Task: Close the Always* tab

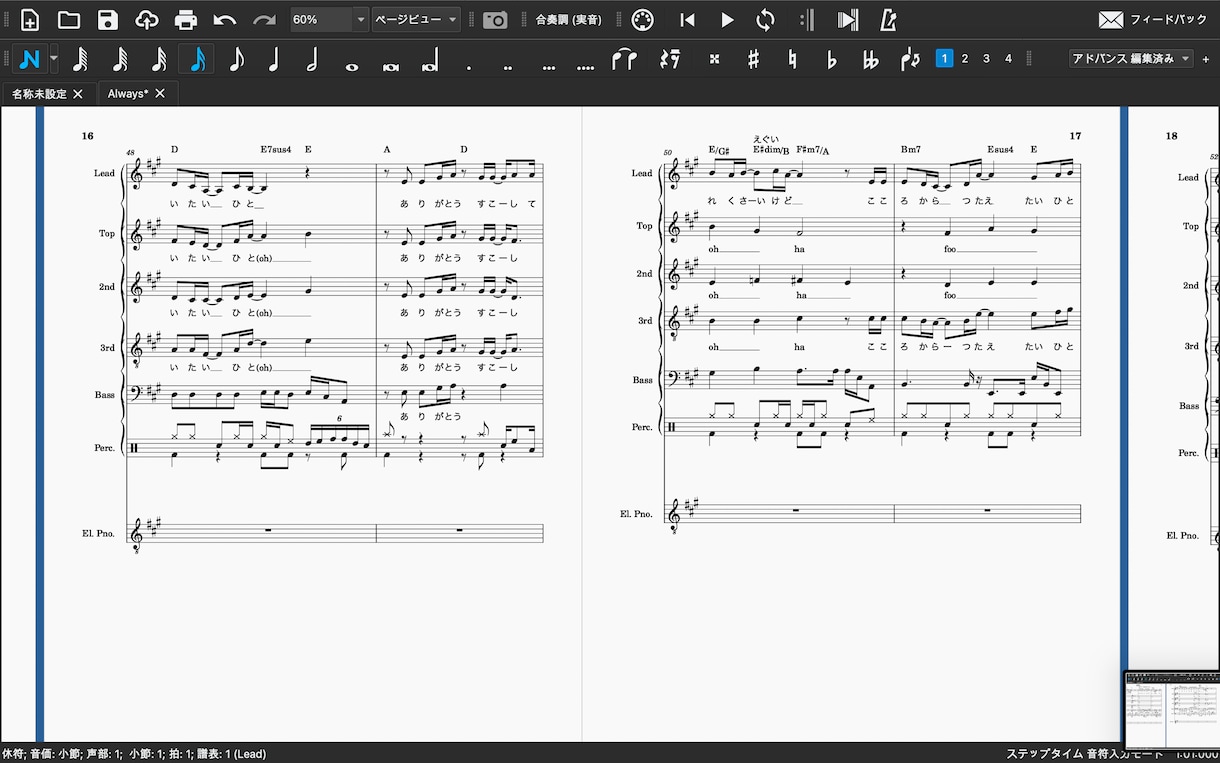Action: 159,94
